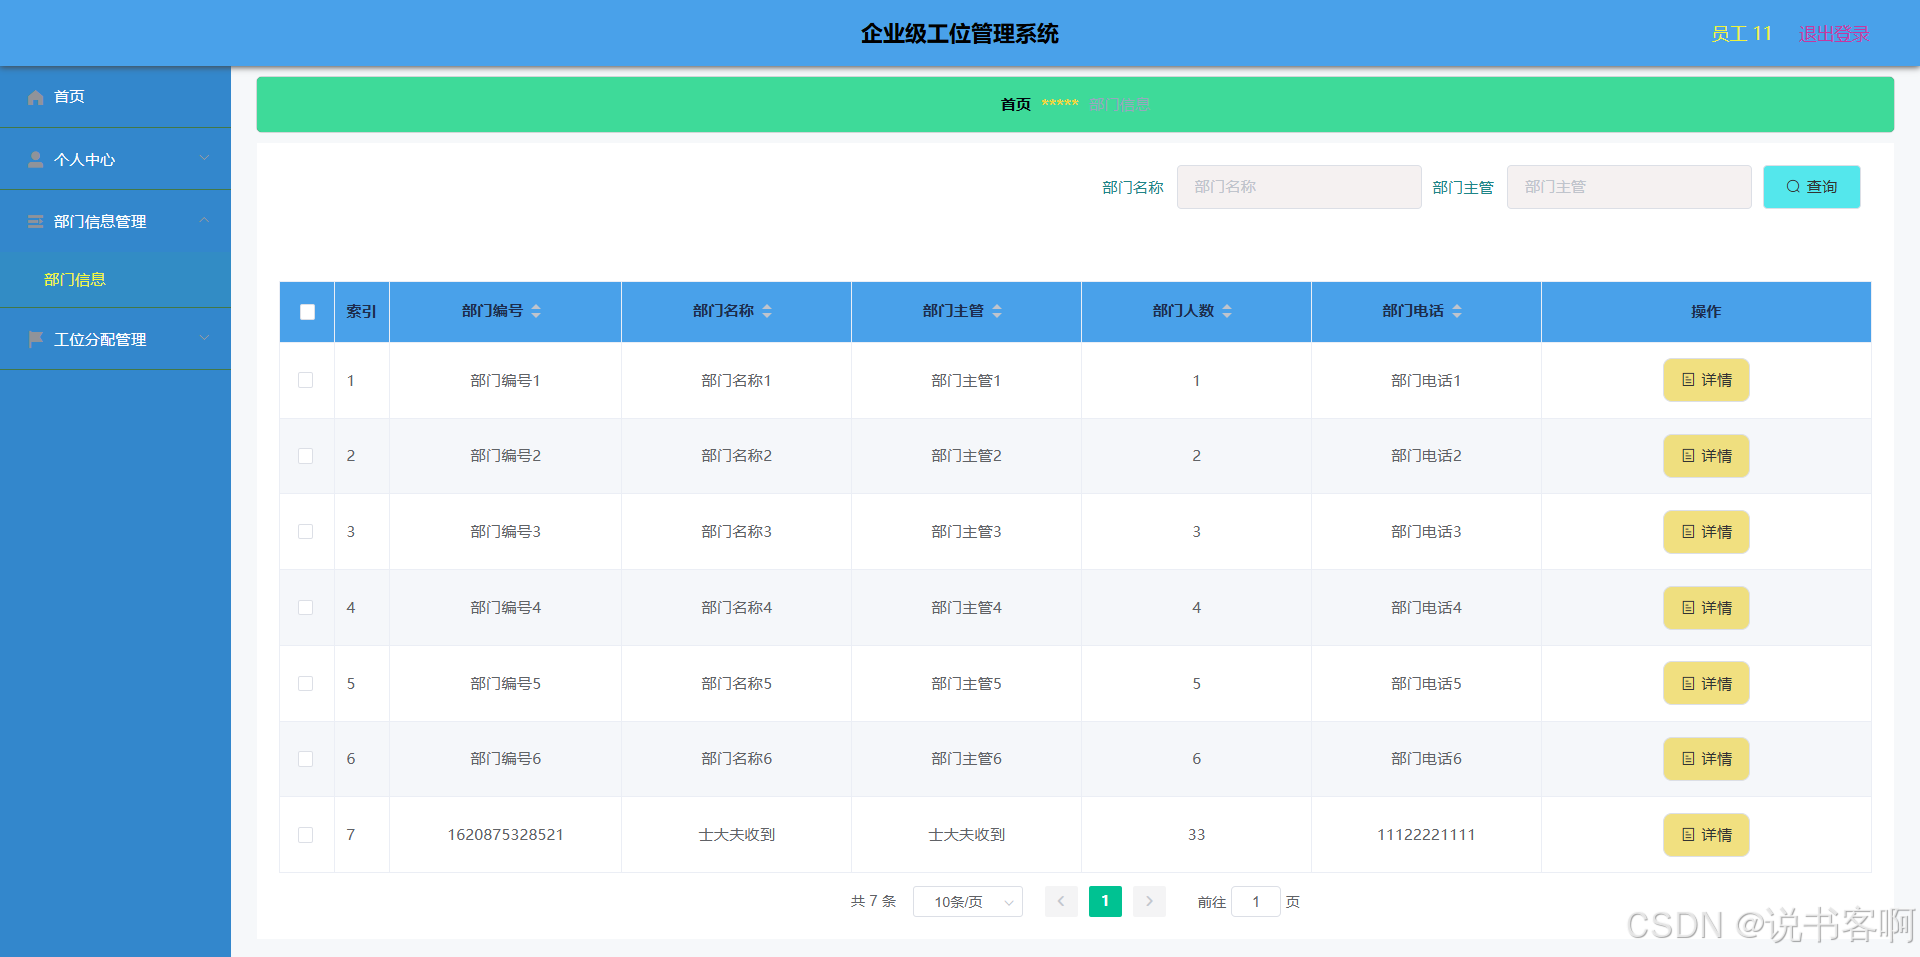
Task: Go to previous page arrow
Action: [x=1061, y=901]
